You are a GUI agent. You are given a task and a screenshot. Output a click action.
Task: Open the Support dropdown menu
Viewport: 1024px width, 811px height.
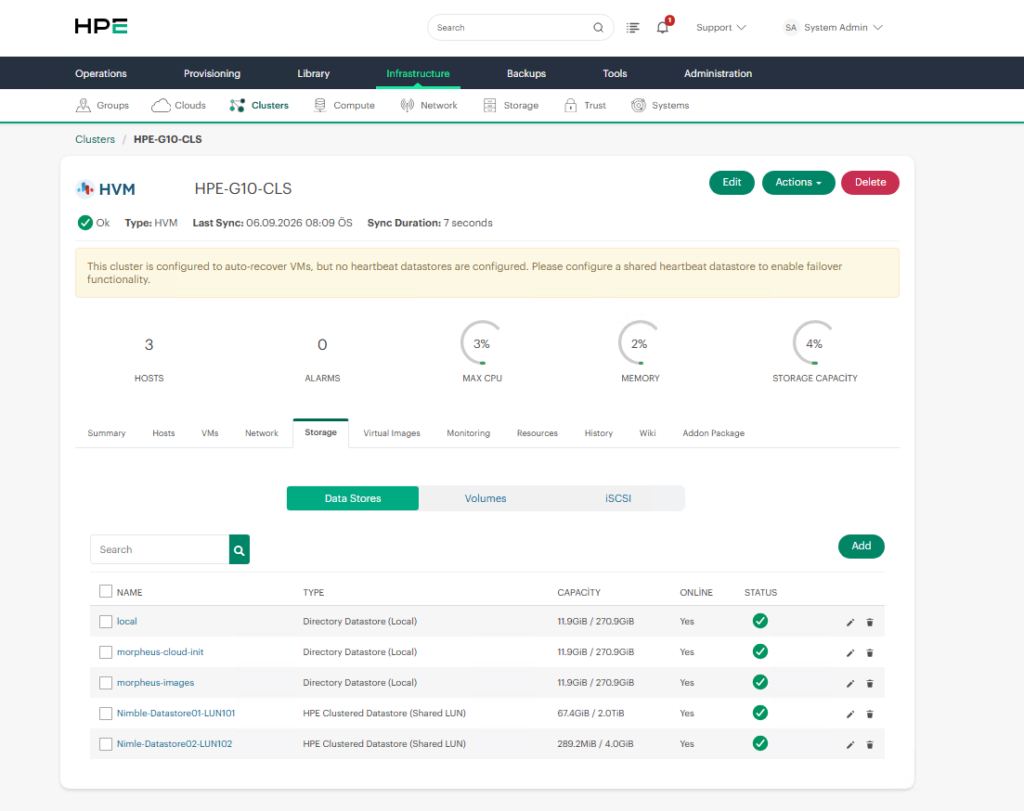coord(721,27)
